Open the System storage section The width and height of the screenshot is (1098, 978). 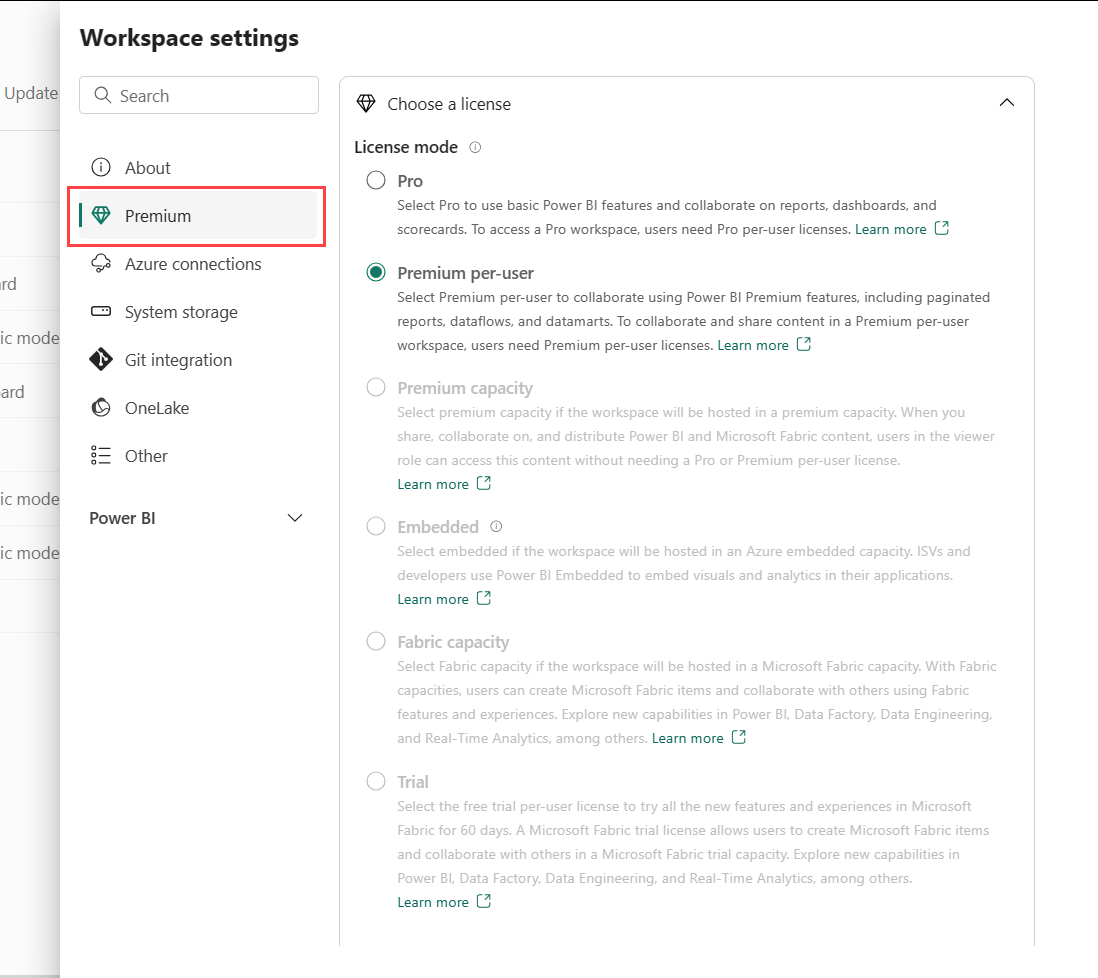tap(181, 311)
